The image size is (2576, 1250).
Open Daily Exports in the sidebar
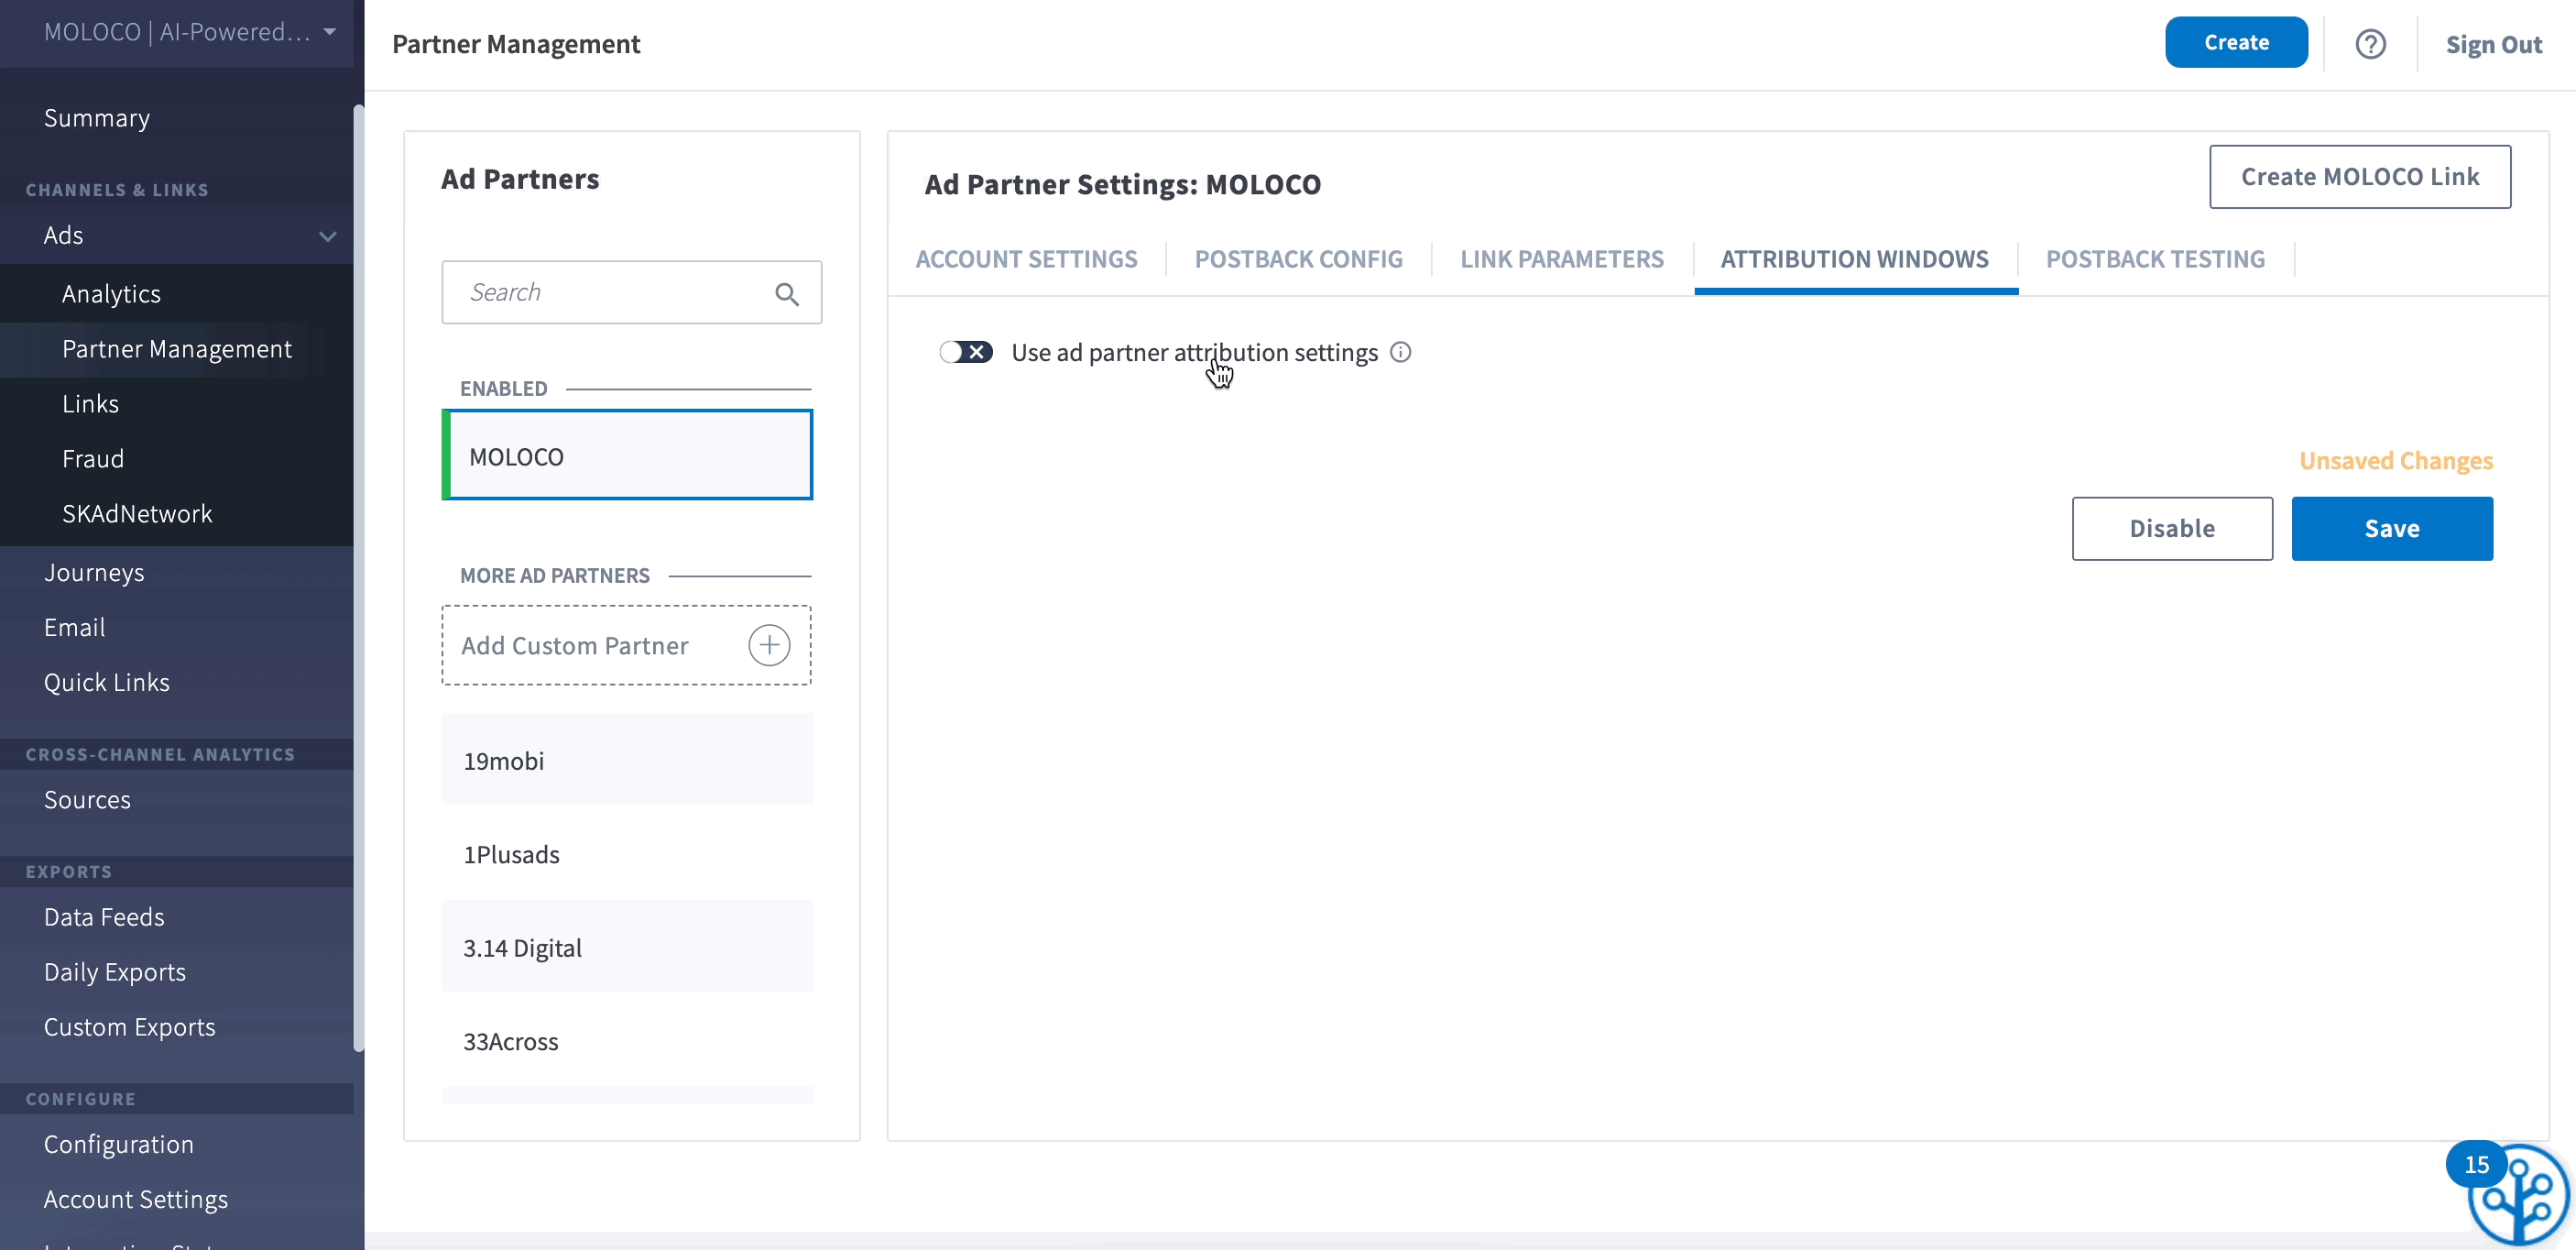pyautogui.click(x=115, y=973)
